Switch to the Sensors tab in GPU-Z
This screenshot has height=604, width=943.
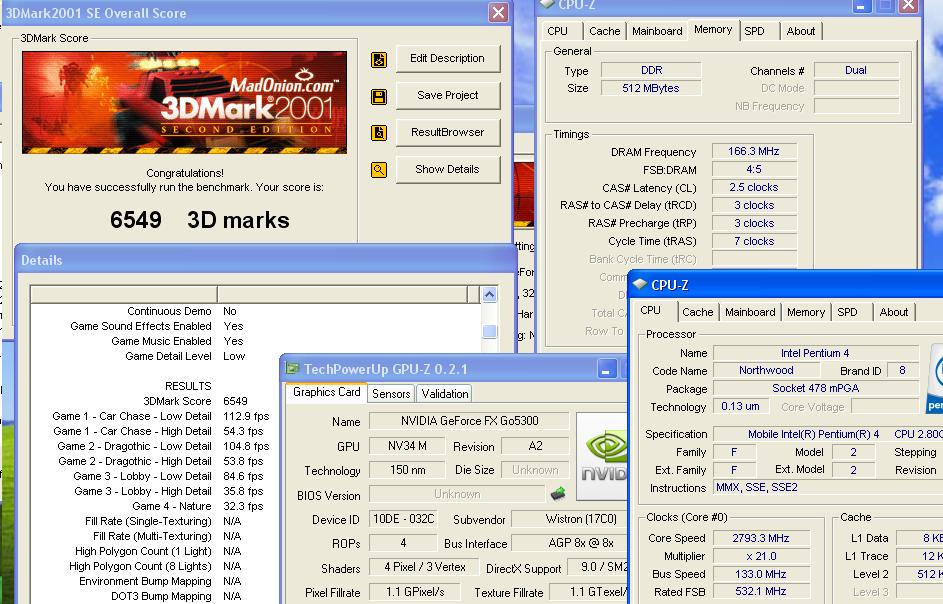pos(391,394)
